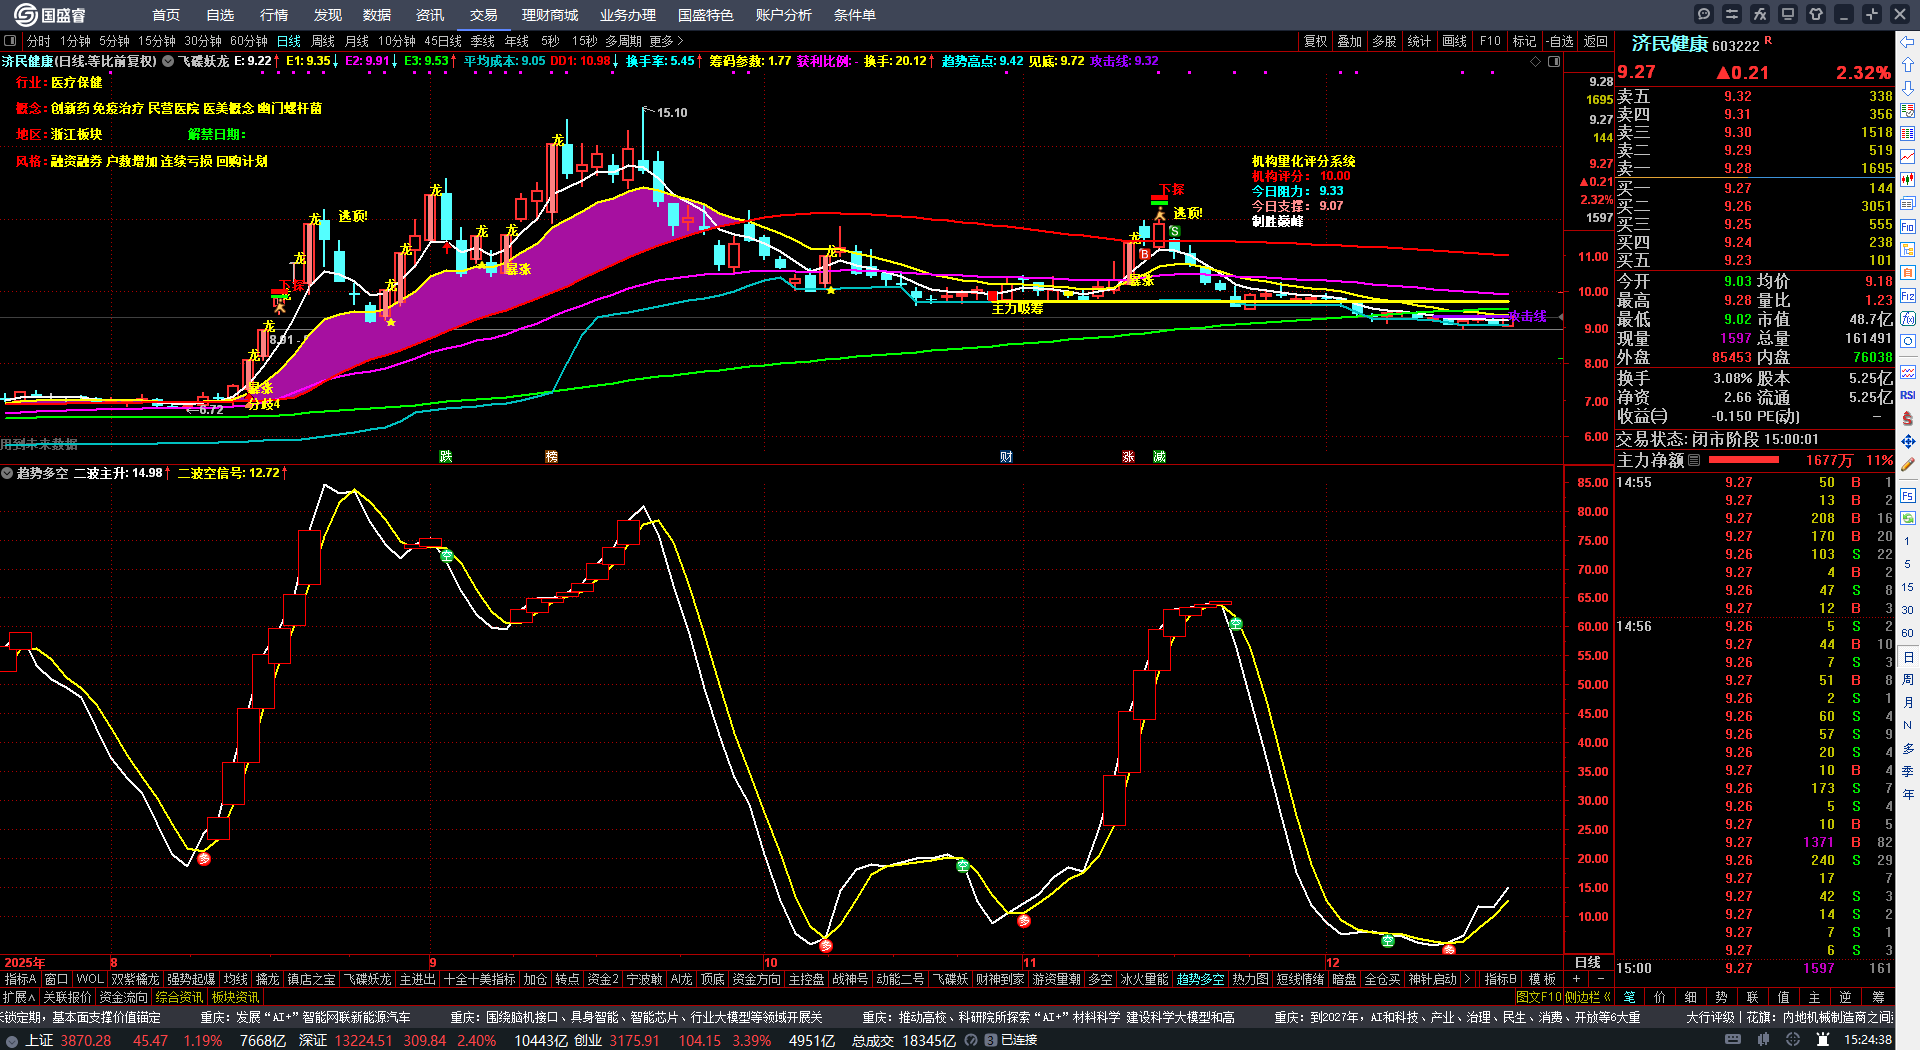This screenshot has width=1920, height=1050.
Task: Click the blue four-way move arrows icon
Action: pos(1908,441)
